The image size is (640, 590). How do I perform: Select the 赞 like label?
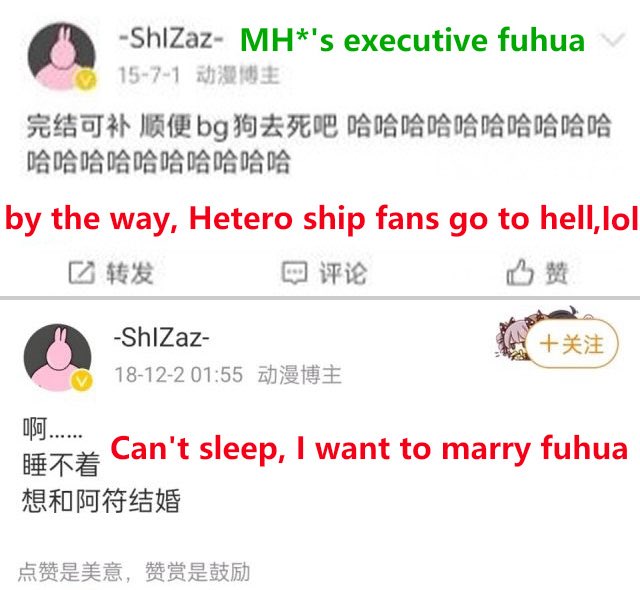coord(557,273)
